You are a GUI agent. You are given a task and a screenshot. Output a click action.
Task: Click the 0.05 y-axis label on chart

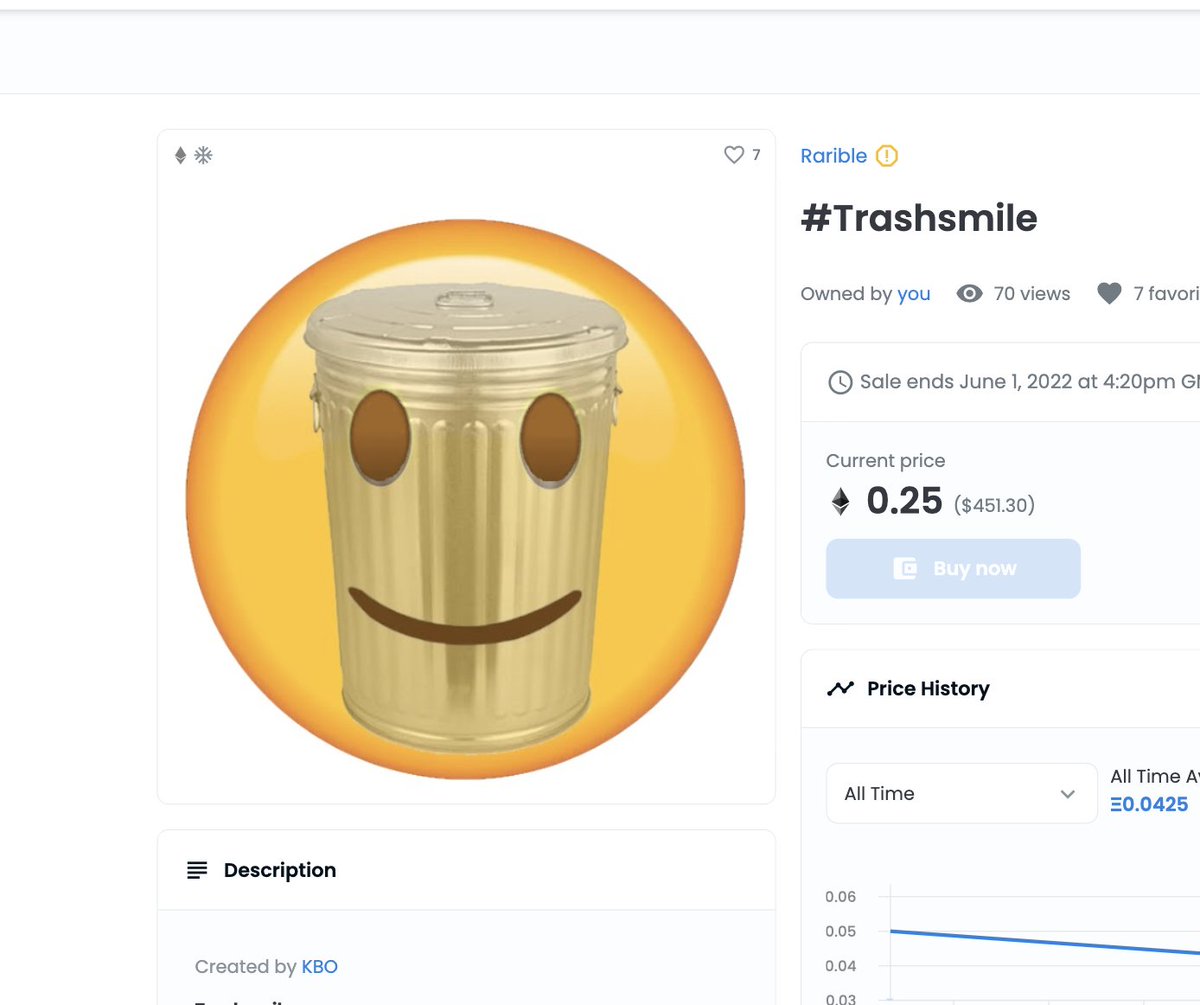(x=841, y=931)
